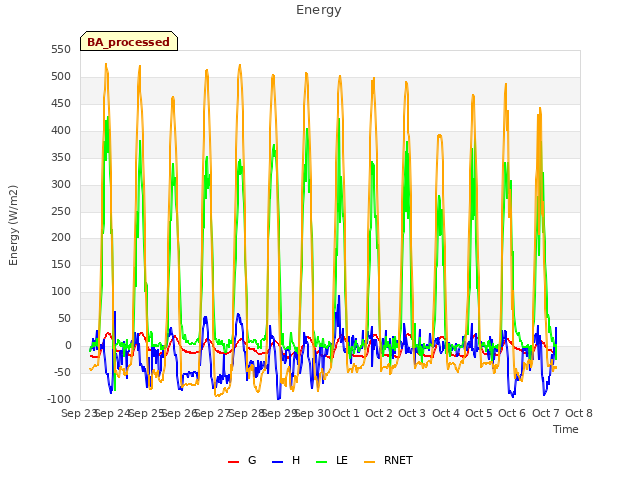Click the Sep 30 x-axis tick label
Screen dimensions: 640x480
313,413
